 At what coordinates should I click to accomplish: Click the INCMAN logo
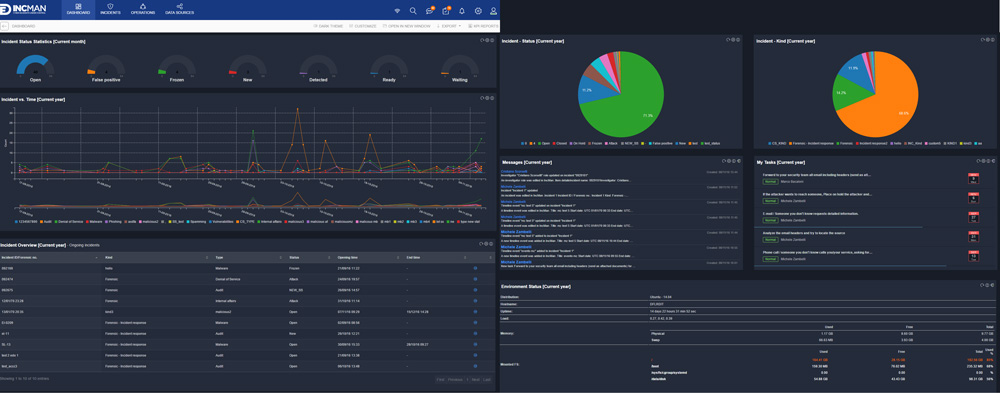tap(24, 10)
